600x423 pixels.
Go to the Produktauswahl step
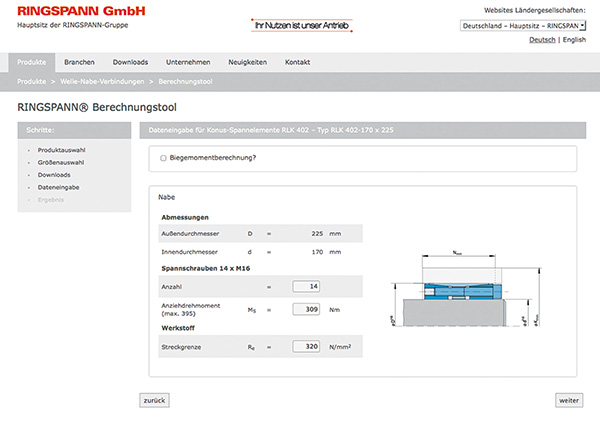click(x=62, y=148)
